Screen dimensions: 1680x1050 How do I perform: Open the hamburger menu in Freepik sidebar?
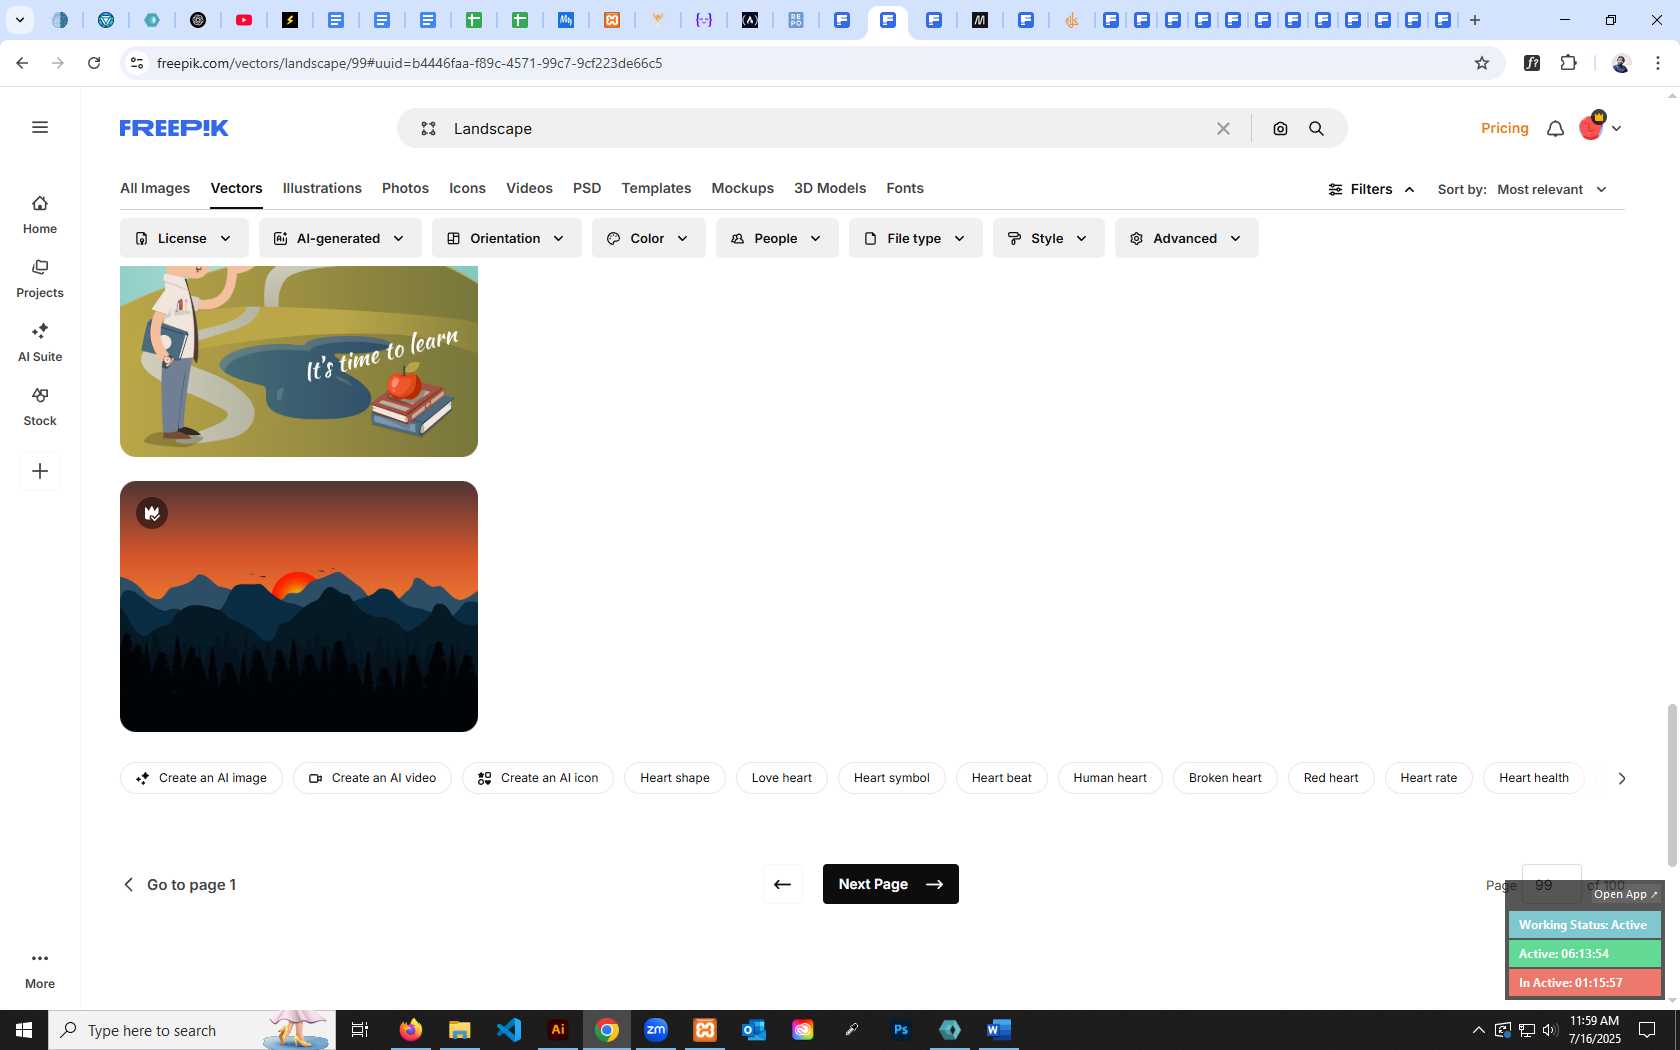tap(40, 127)
